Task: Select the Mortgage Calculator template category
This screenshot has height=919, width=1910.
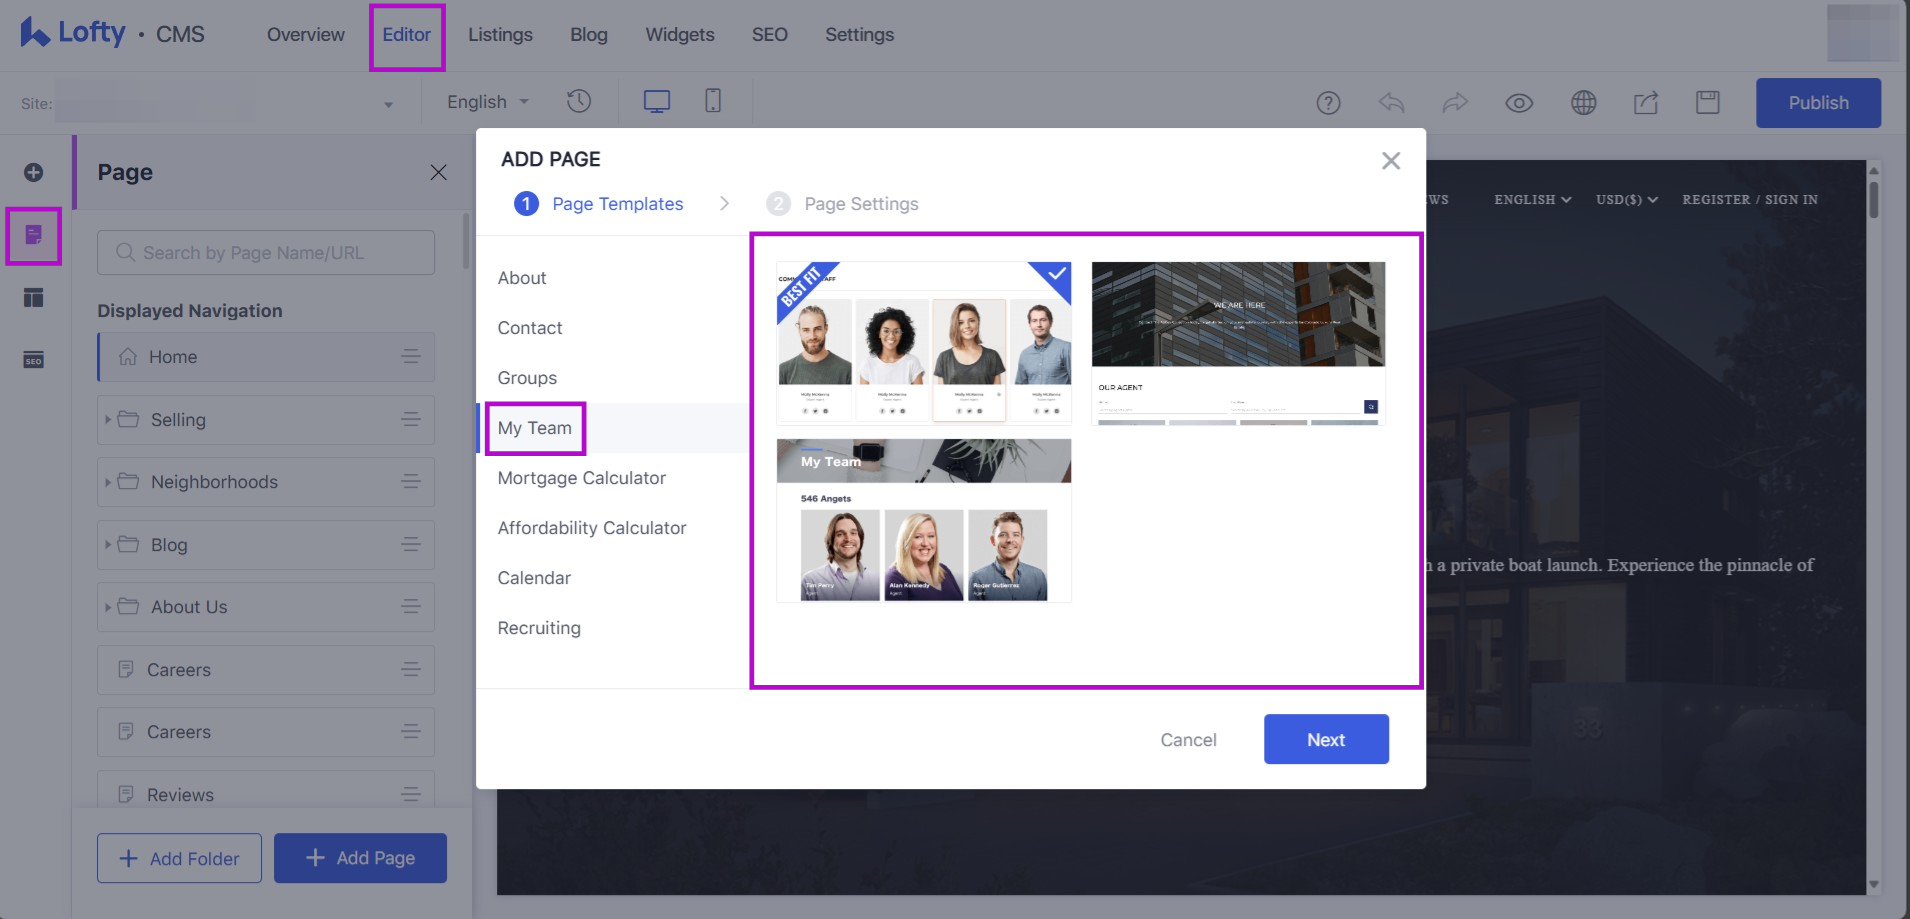Action: (581, 478)
